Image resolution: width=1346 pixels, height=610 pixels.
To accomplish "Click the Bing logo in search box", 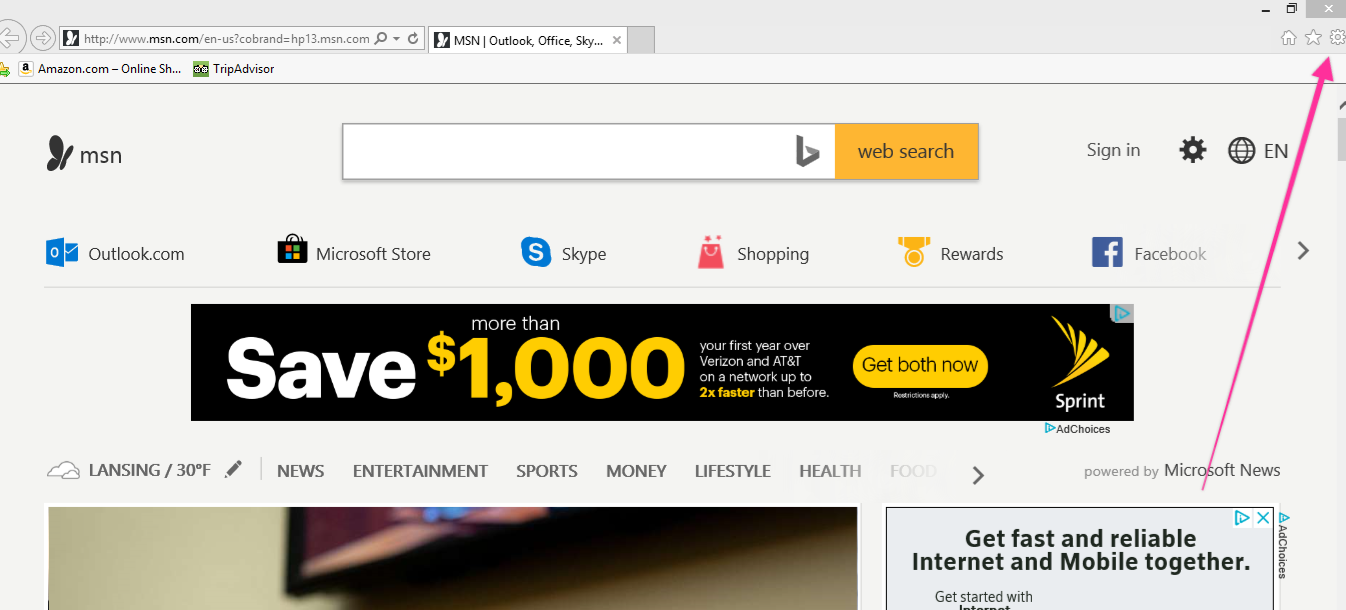I will pyautogui.click(x=807, y=152).
